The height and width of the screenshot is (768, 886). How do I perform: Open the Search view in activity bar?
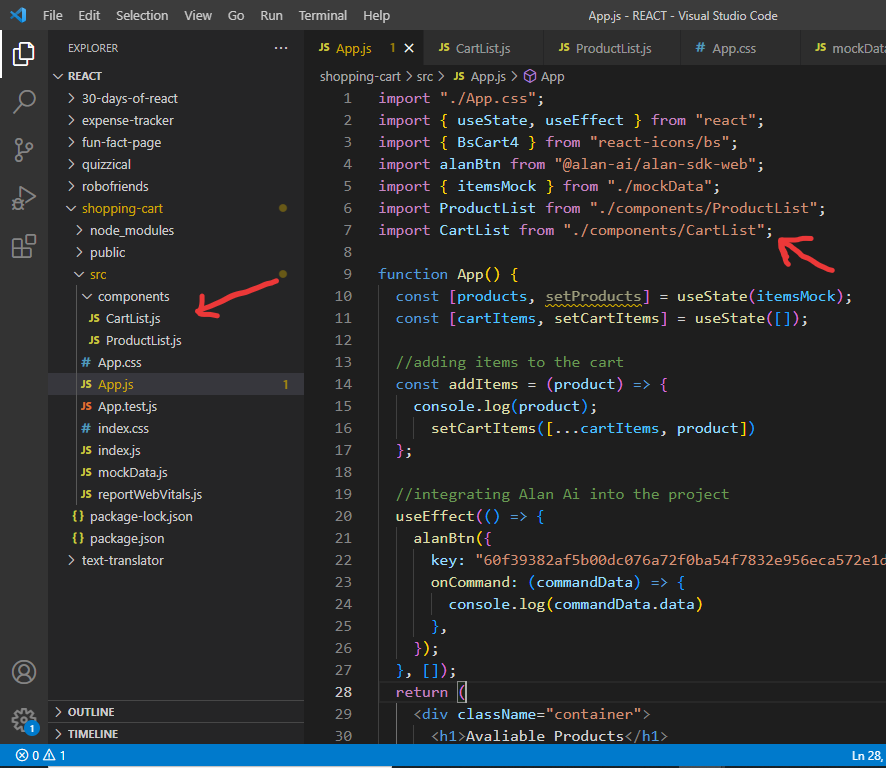[24, 102]
